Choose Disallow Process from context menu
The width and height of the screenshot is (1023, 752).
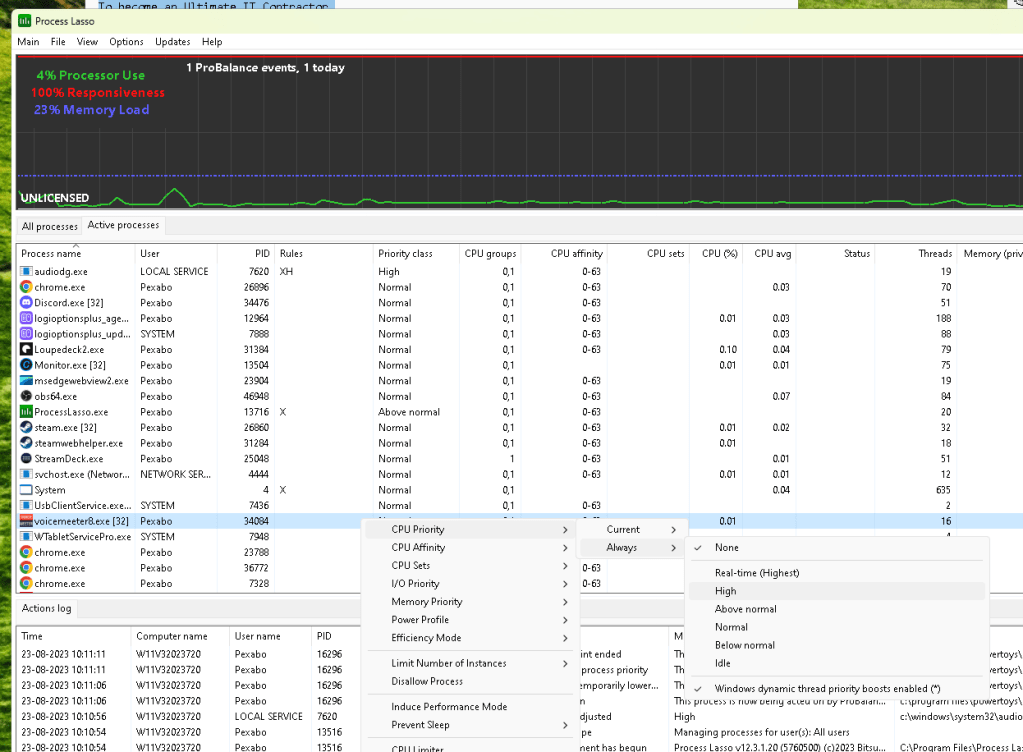(x=468, y=682)
